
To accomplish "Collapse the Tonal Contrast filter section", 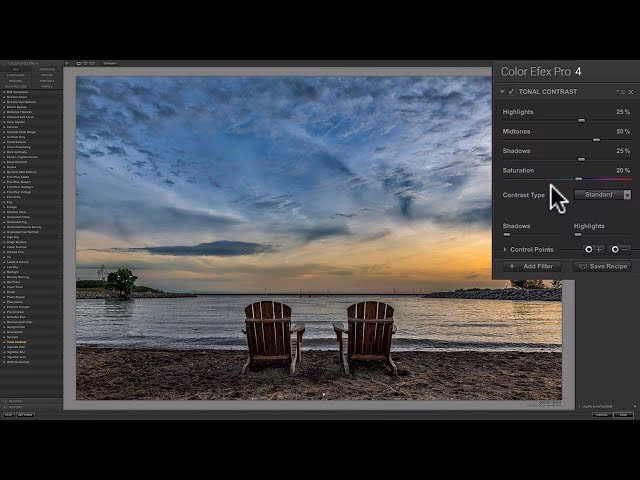I will (x=502, y=92).
